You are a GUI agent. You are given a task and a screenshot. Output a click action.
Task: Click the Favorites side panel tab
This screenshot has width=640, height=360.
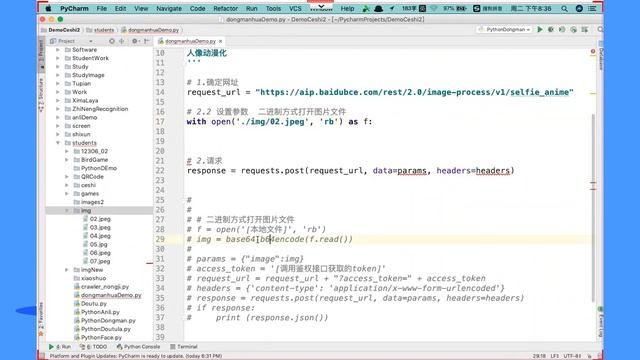point(41,319)
